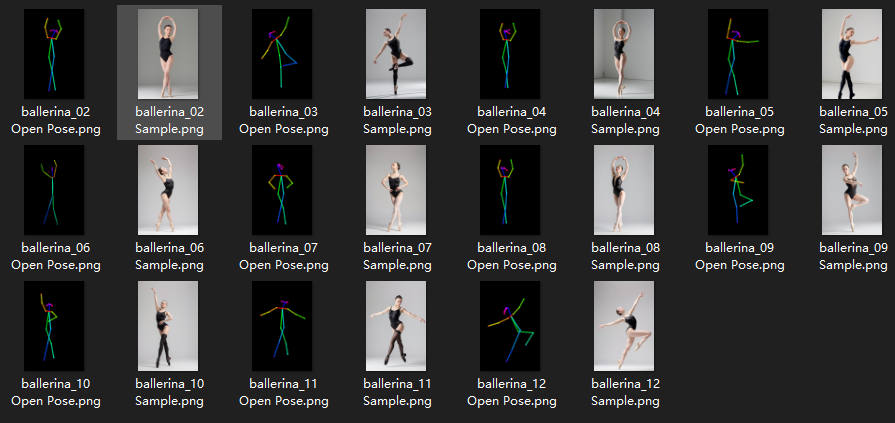Click the file name text 'ballerina_04 Open Pose.png'
This screenshot has height=423, width=895.
[x=511, y=120]
